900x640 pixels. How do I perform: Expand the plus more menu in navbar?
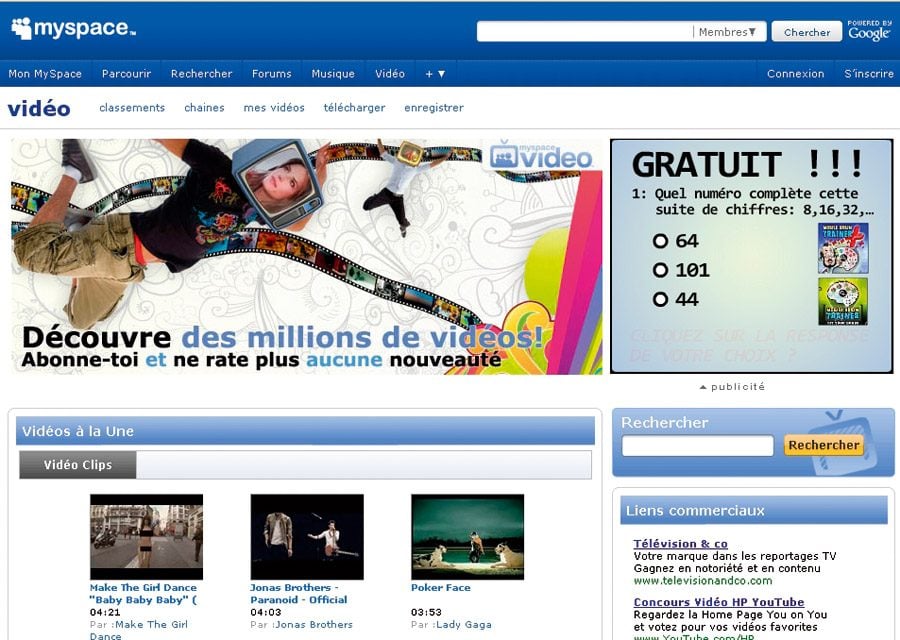435,74
